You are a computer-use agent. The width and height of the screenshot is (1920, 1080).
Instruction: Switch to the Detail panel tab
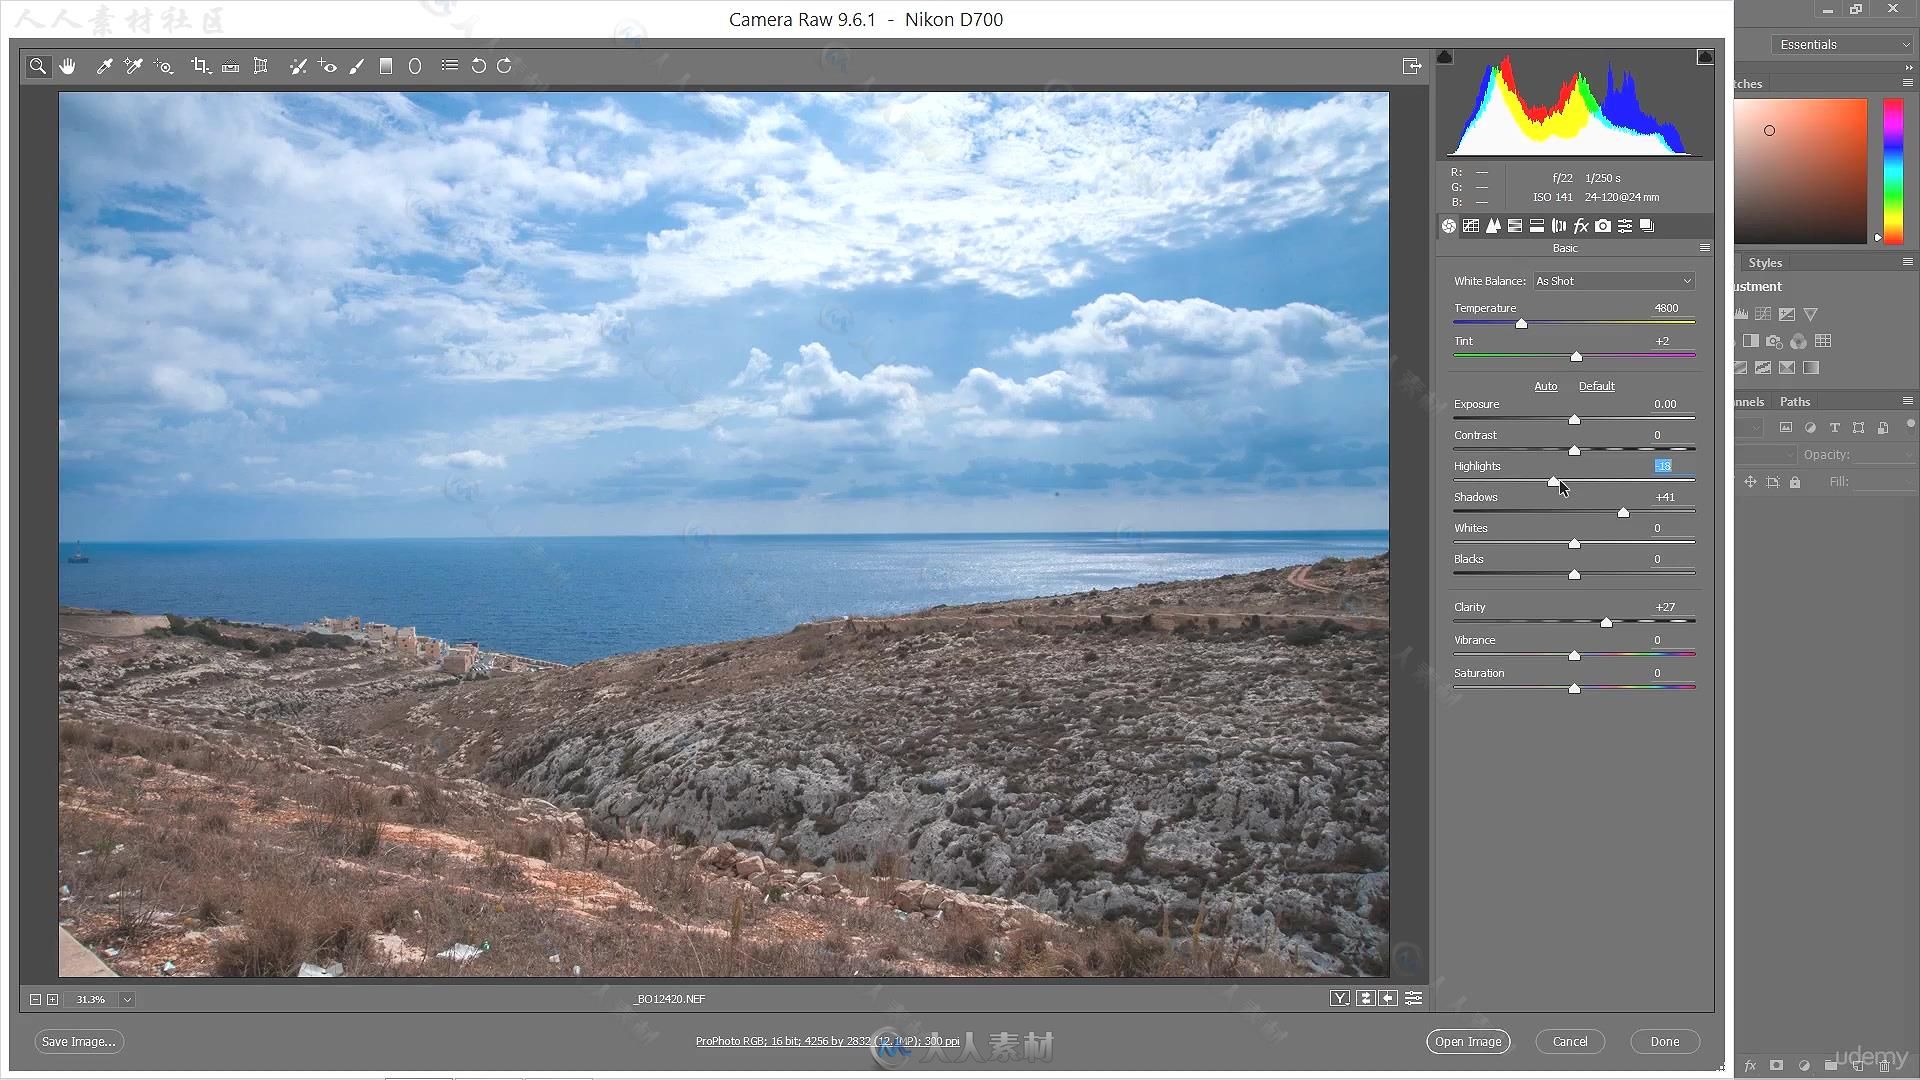coord(1493,226)
